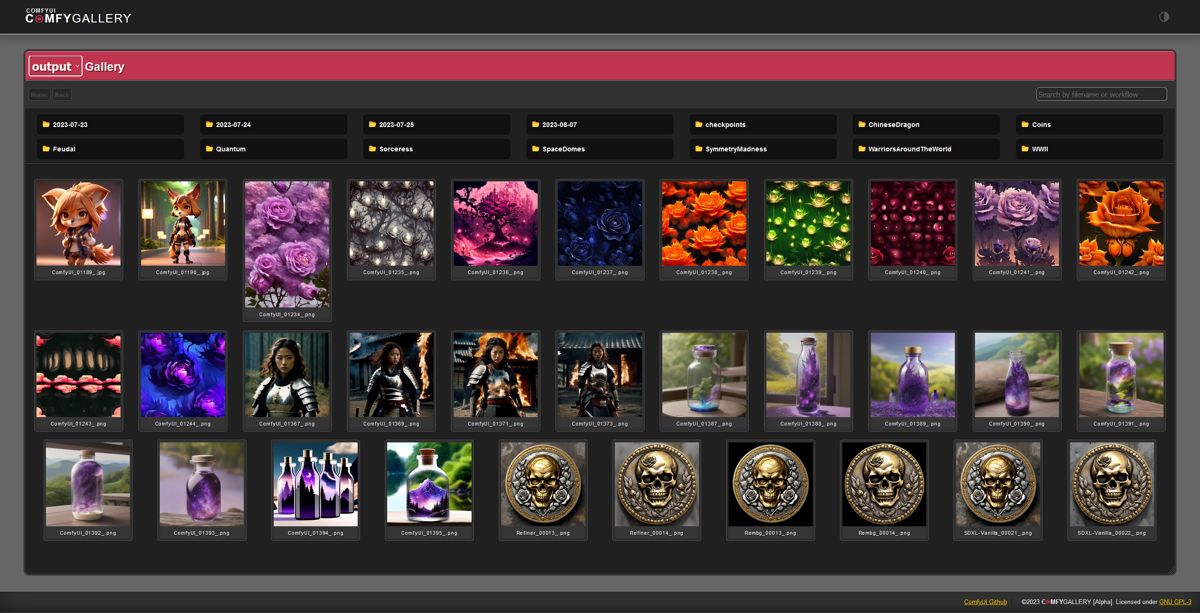This screenshot has width=1200, height=613.
Task: Open the output folder dropdown
Action: point(54,65)
